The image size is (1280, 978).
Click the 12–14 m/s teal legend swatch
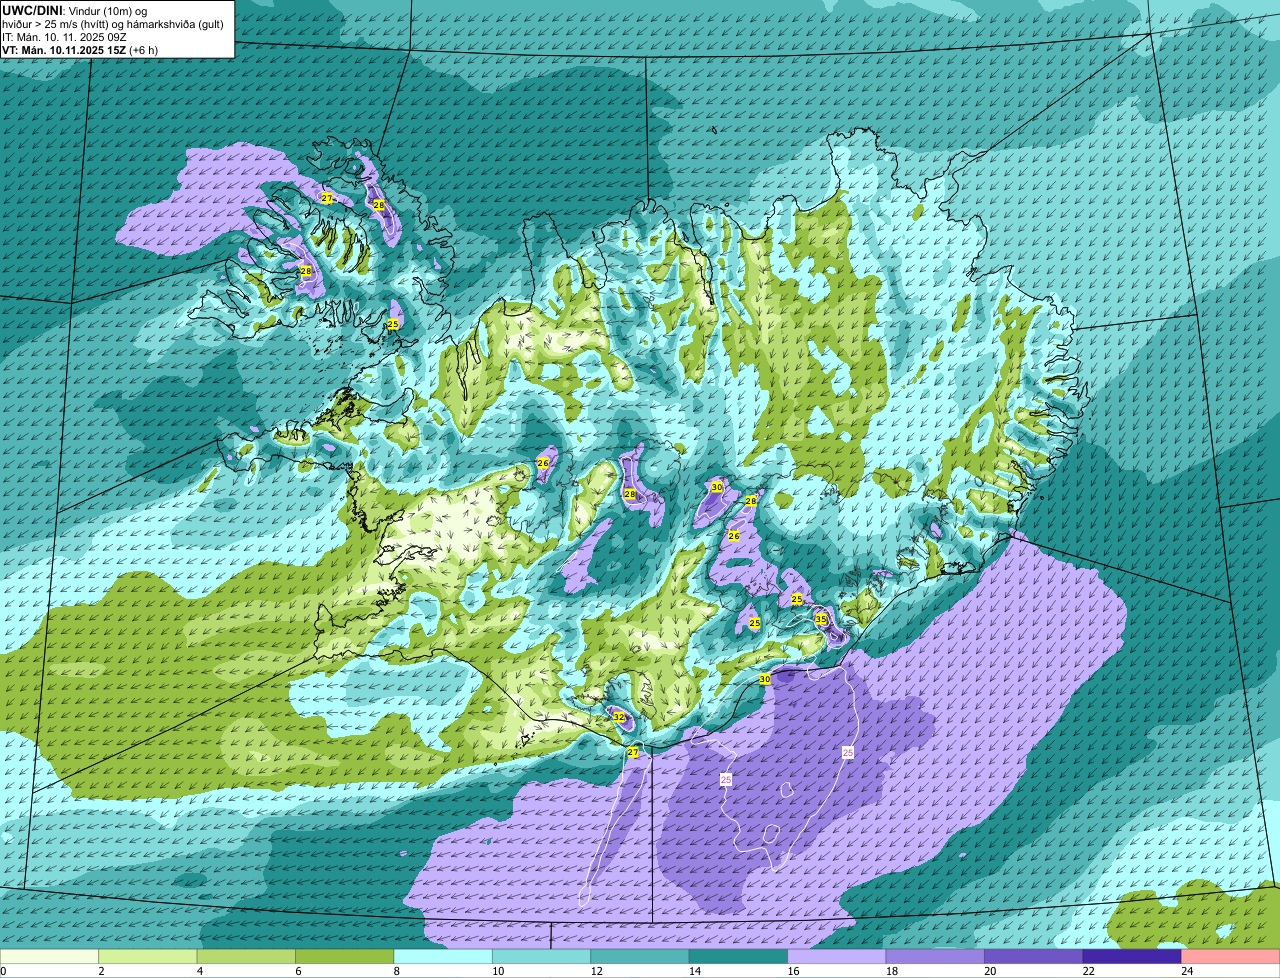point(640,956)
